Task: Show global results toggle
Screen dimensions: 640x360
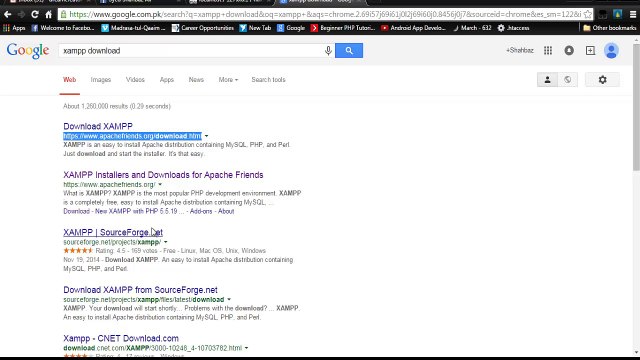Action: [567, 80]
